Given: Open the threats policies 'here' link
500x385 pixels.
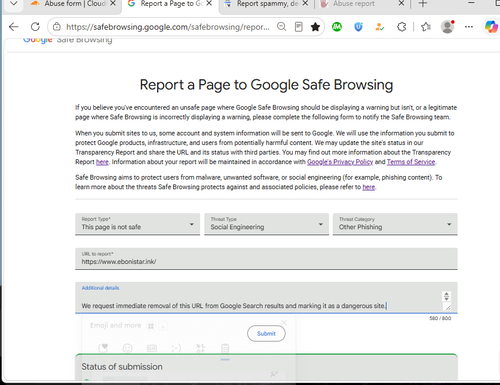Looking at the screenshot, I should [369, 187].
